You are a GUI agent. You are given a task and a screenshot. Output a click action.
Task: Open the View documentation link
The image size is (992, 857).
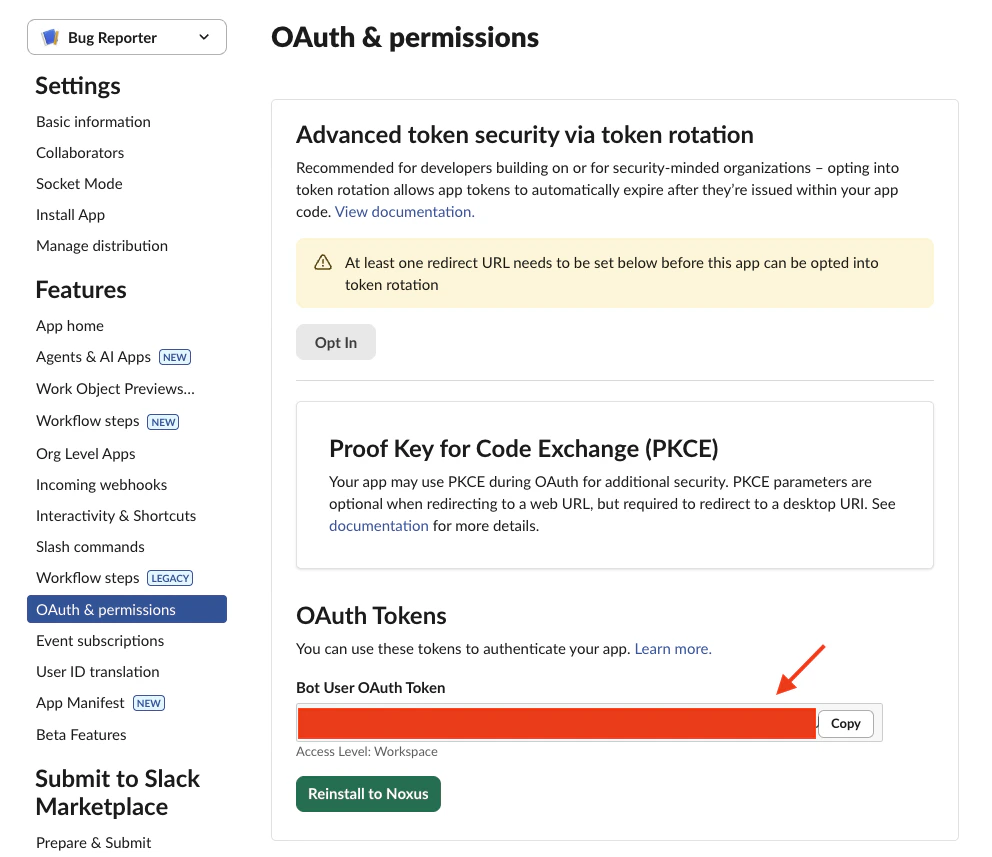[x=404, y=211]
